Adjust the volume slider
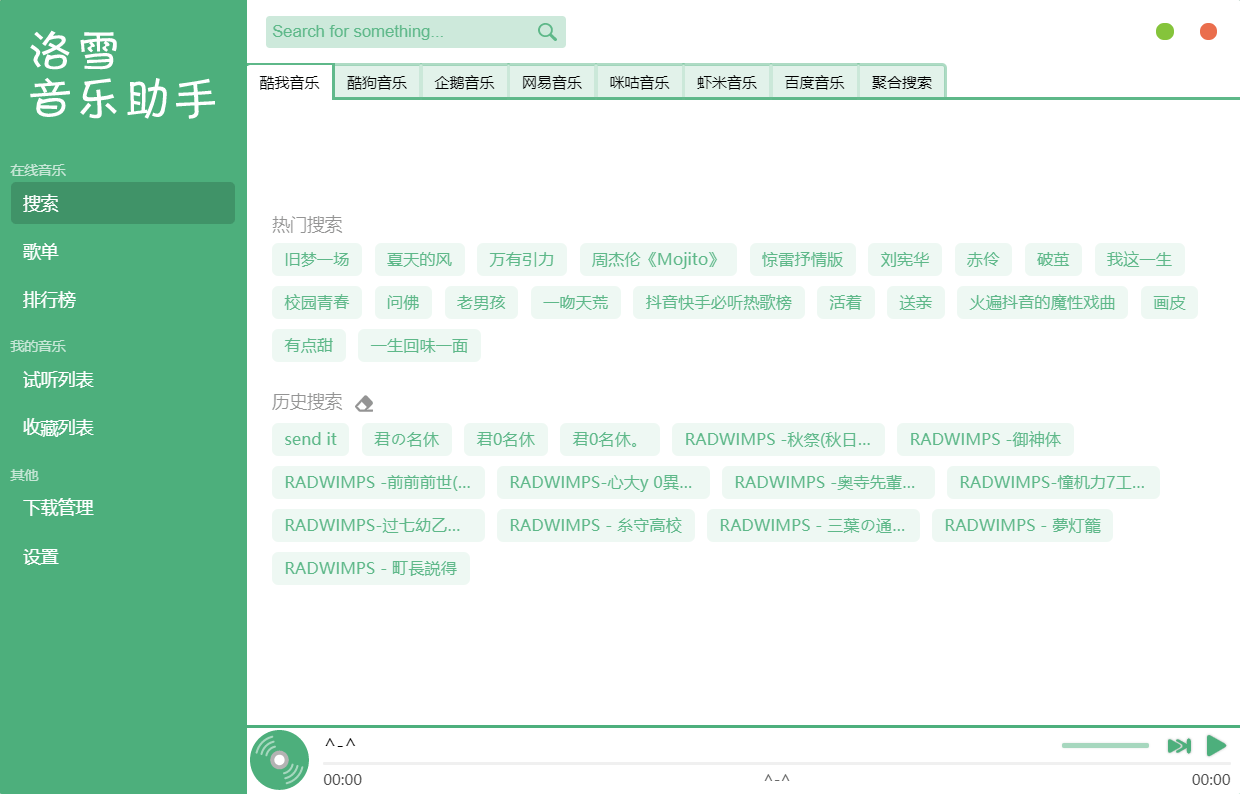This screenshot has height=794, width=1240. click(1105, 746)
